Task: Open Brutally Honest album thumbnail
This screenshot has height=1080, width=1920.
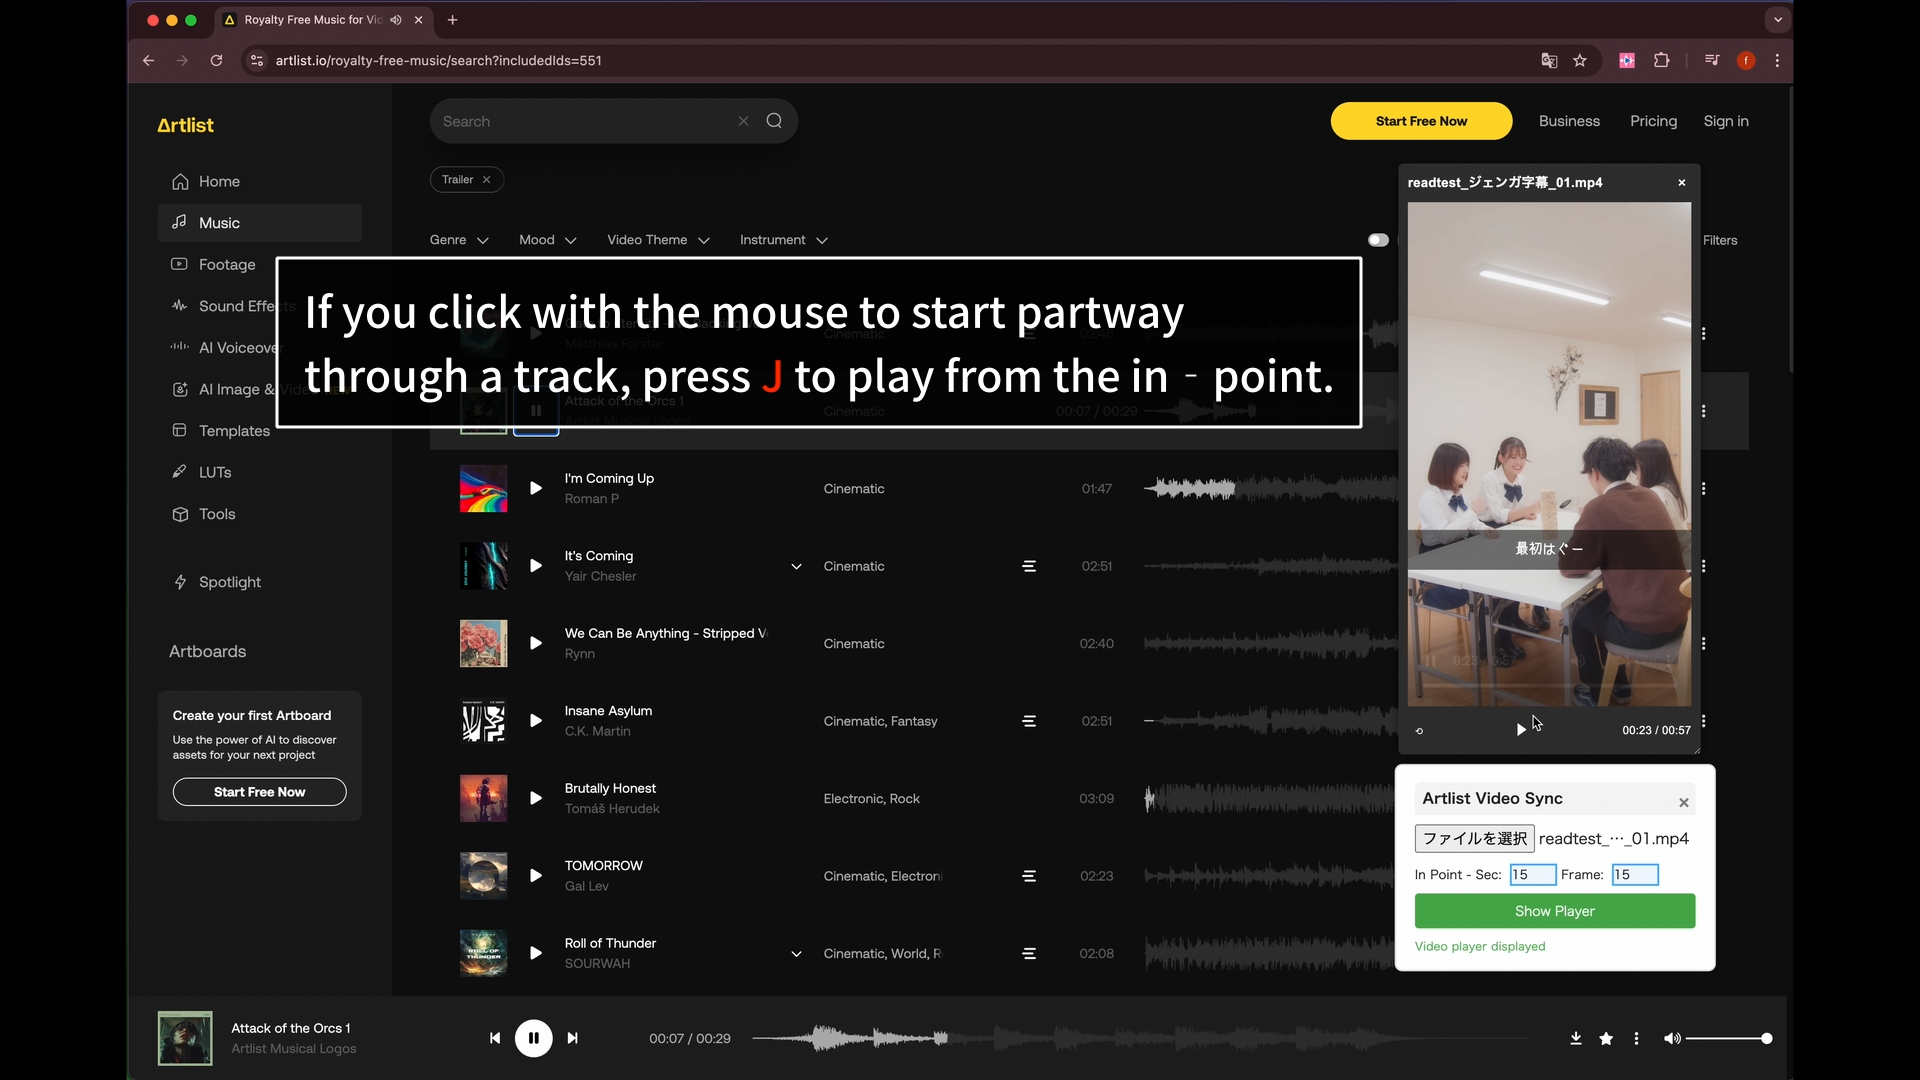Action: pyautogui.click(x=483, y=798)
